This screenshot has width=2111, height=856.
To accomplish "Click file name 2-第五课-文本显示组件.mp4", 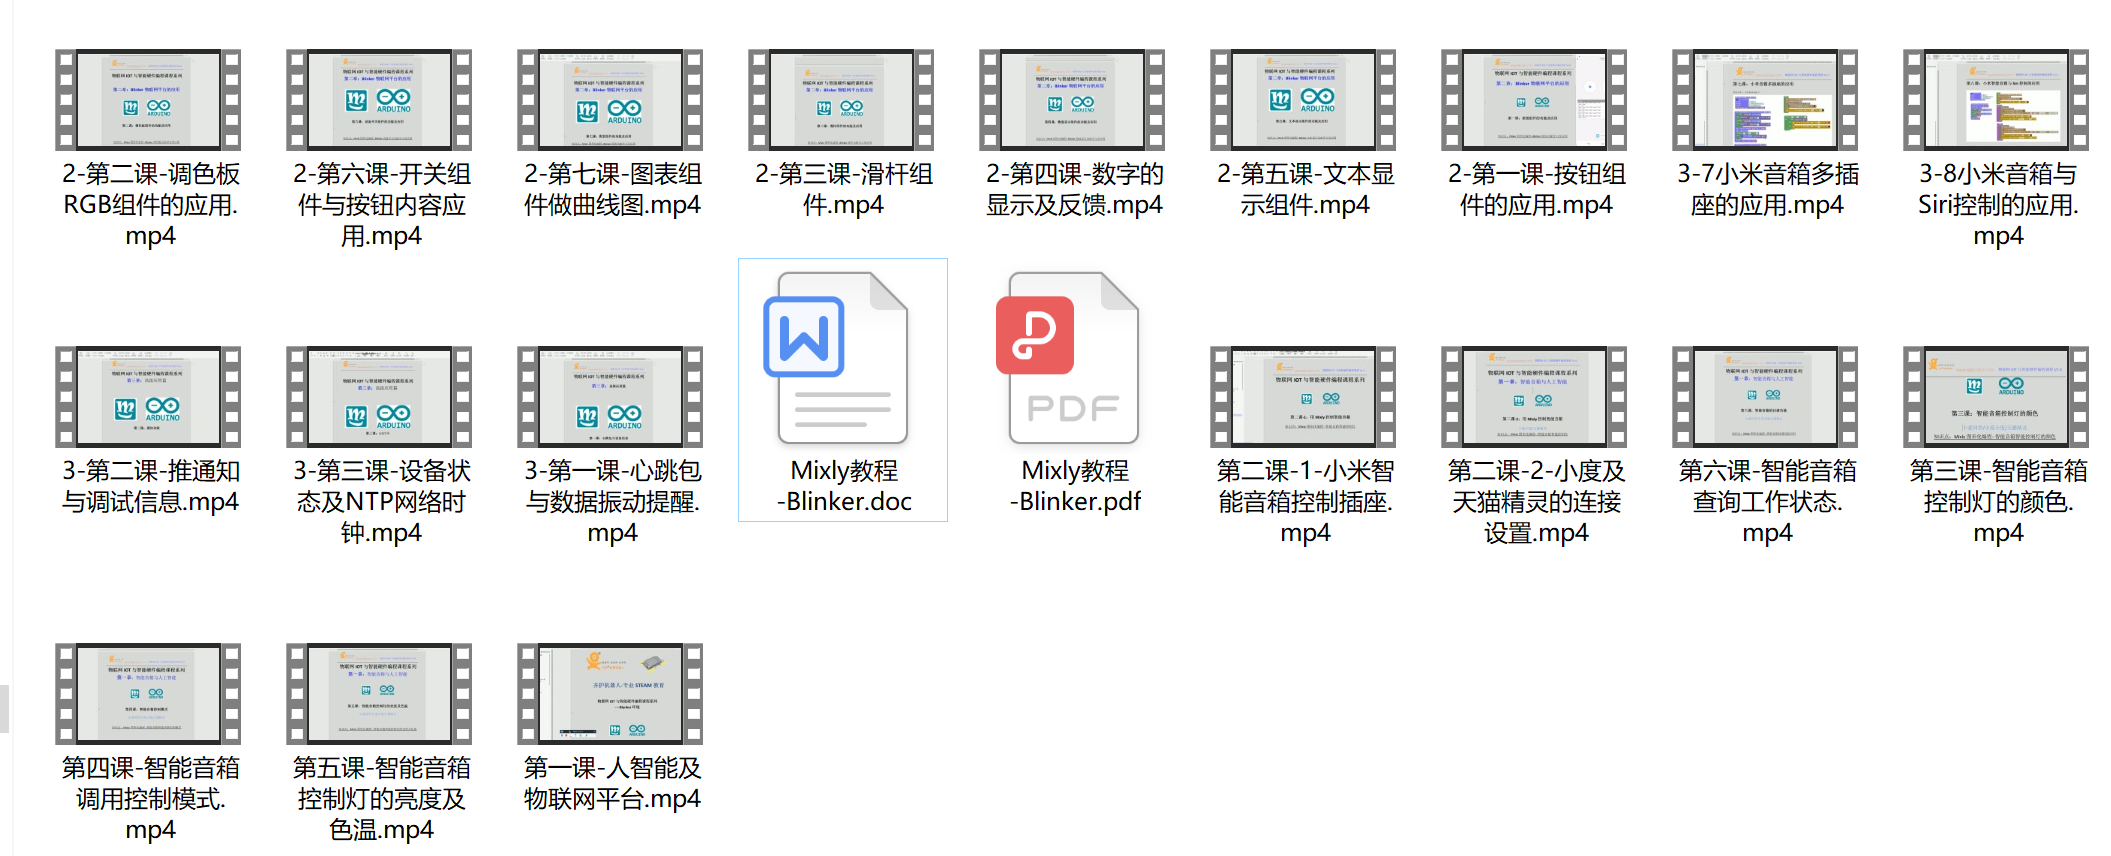I will (x=1305, y=189).
